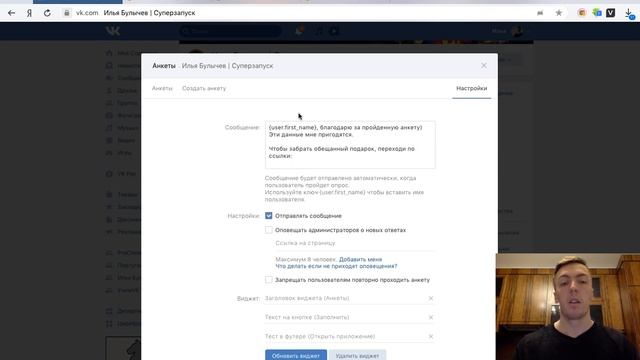Viewport: 640px width, 360px height.
Task: Click the VK logo in the header
Action: 113,31
